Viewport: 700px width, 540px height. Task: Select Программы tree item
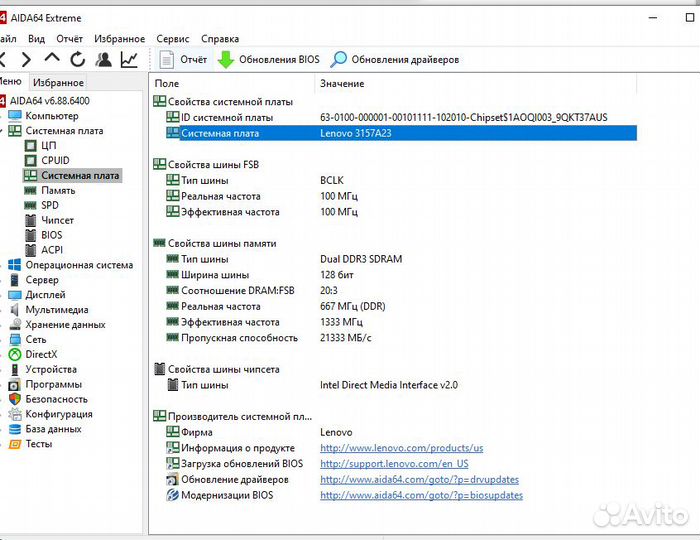54,384
